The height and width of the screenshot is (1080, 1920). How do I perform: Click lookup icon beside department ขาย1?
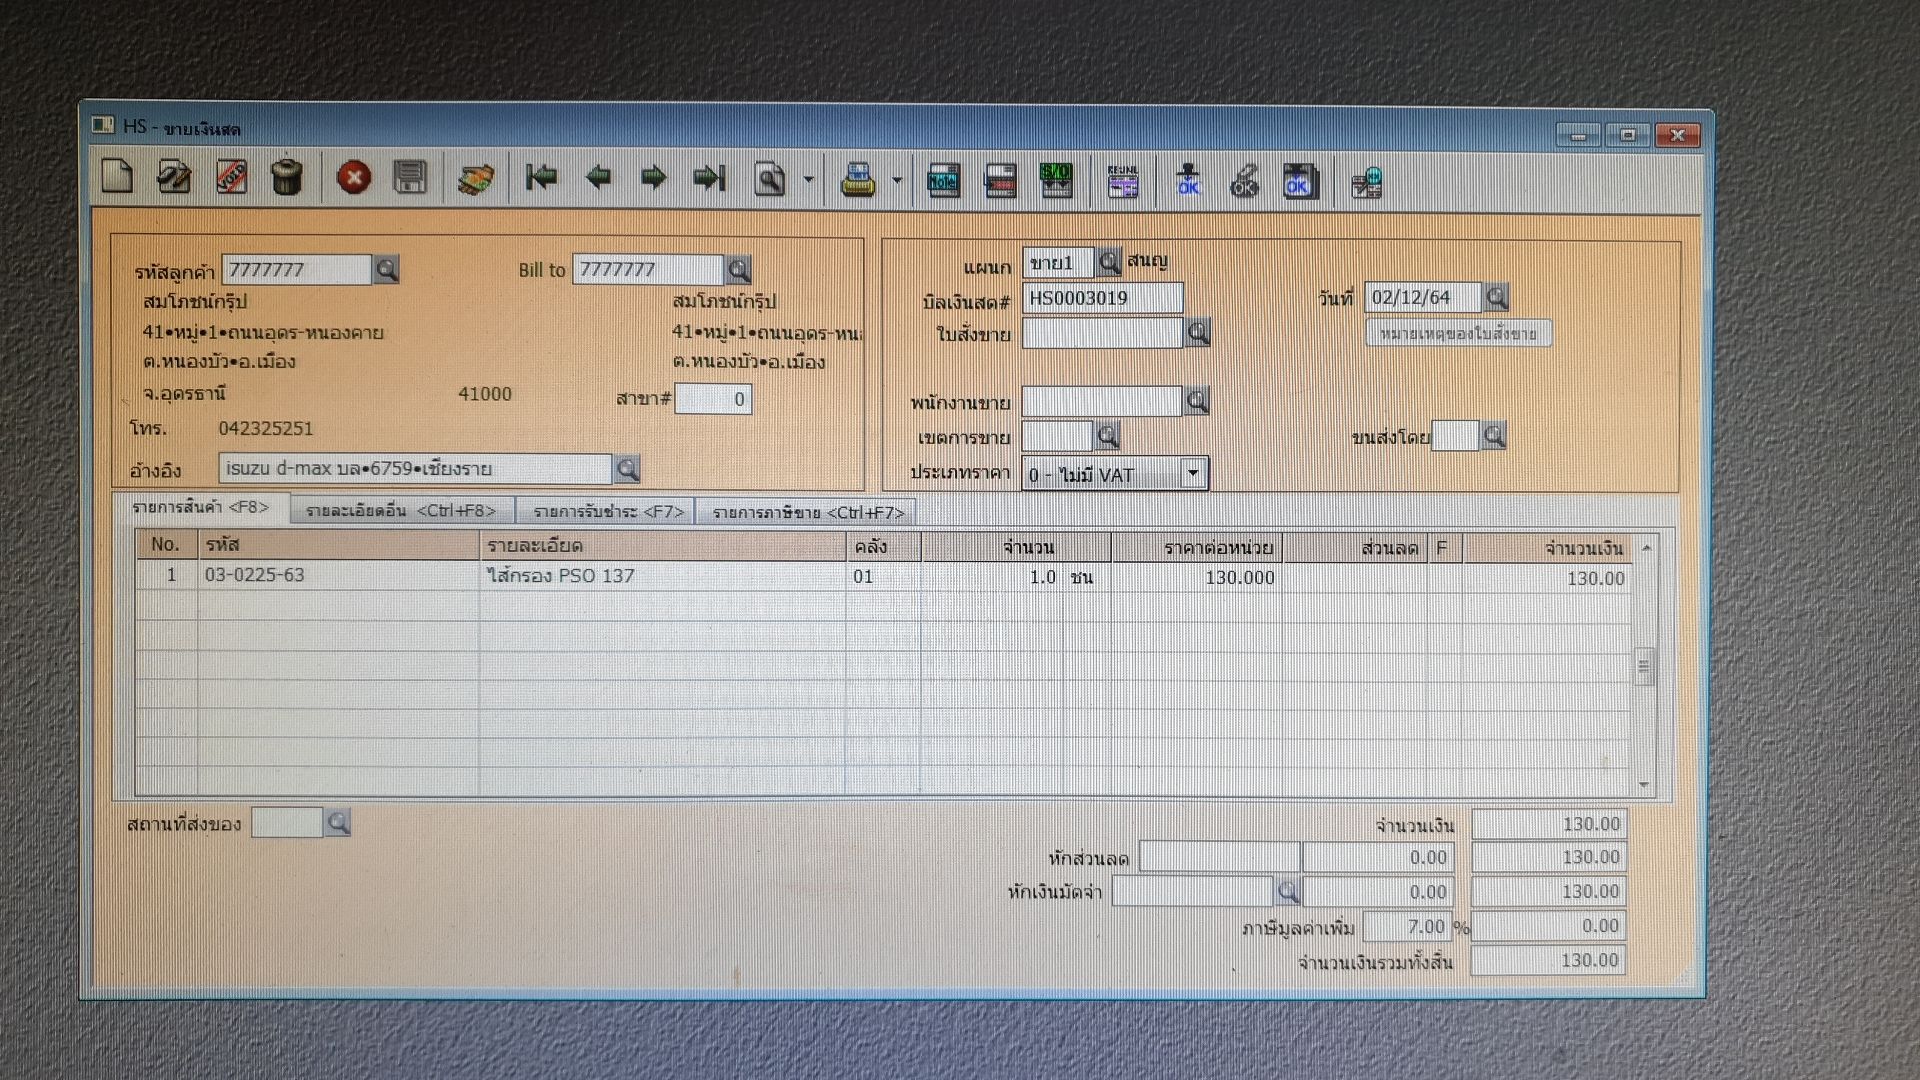coord(1109,262)
